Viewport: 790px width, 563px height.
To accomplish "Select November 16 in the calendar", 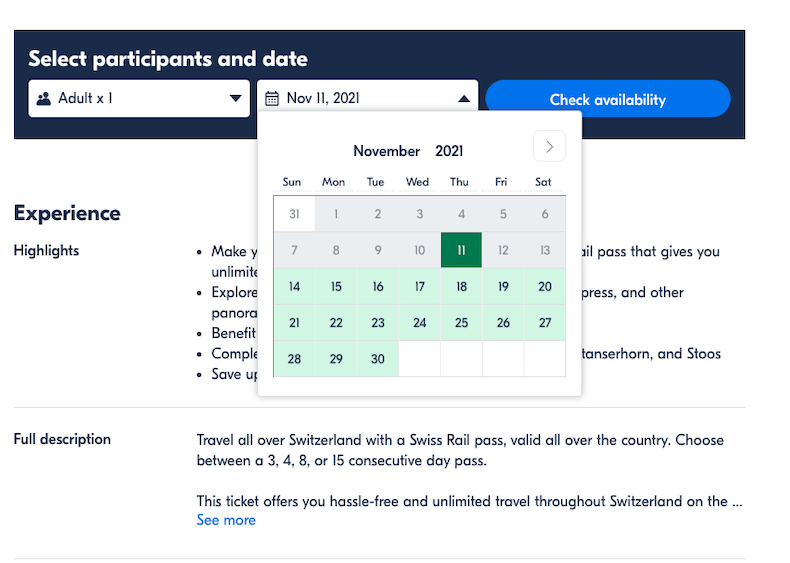I will point(377,286).
